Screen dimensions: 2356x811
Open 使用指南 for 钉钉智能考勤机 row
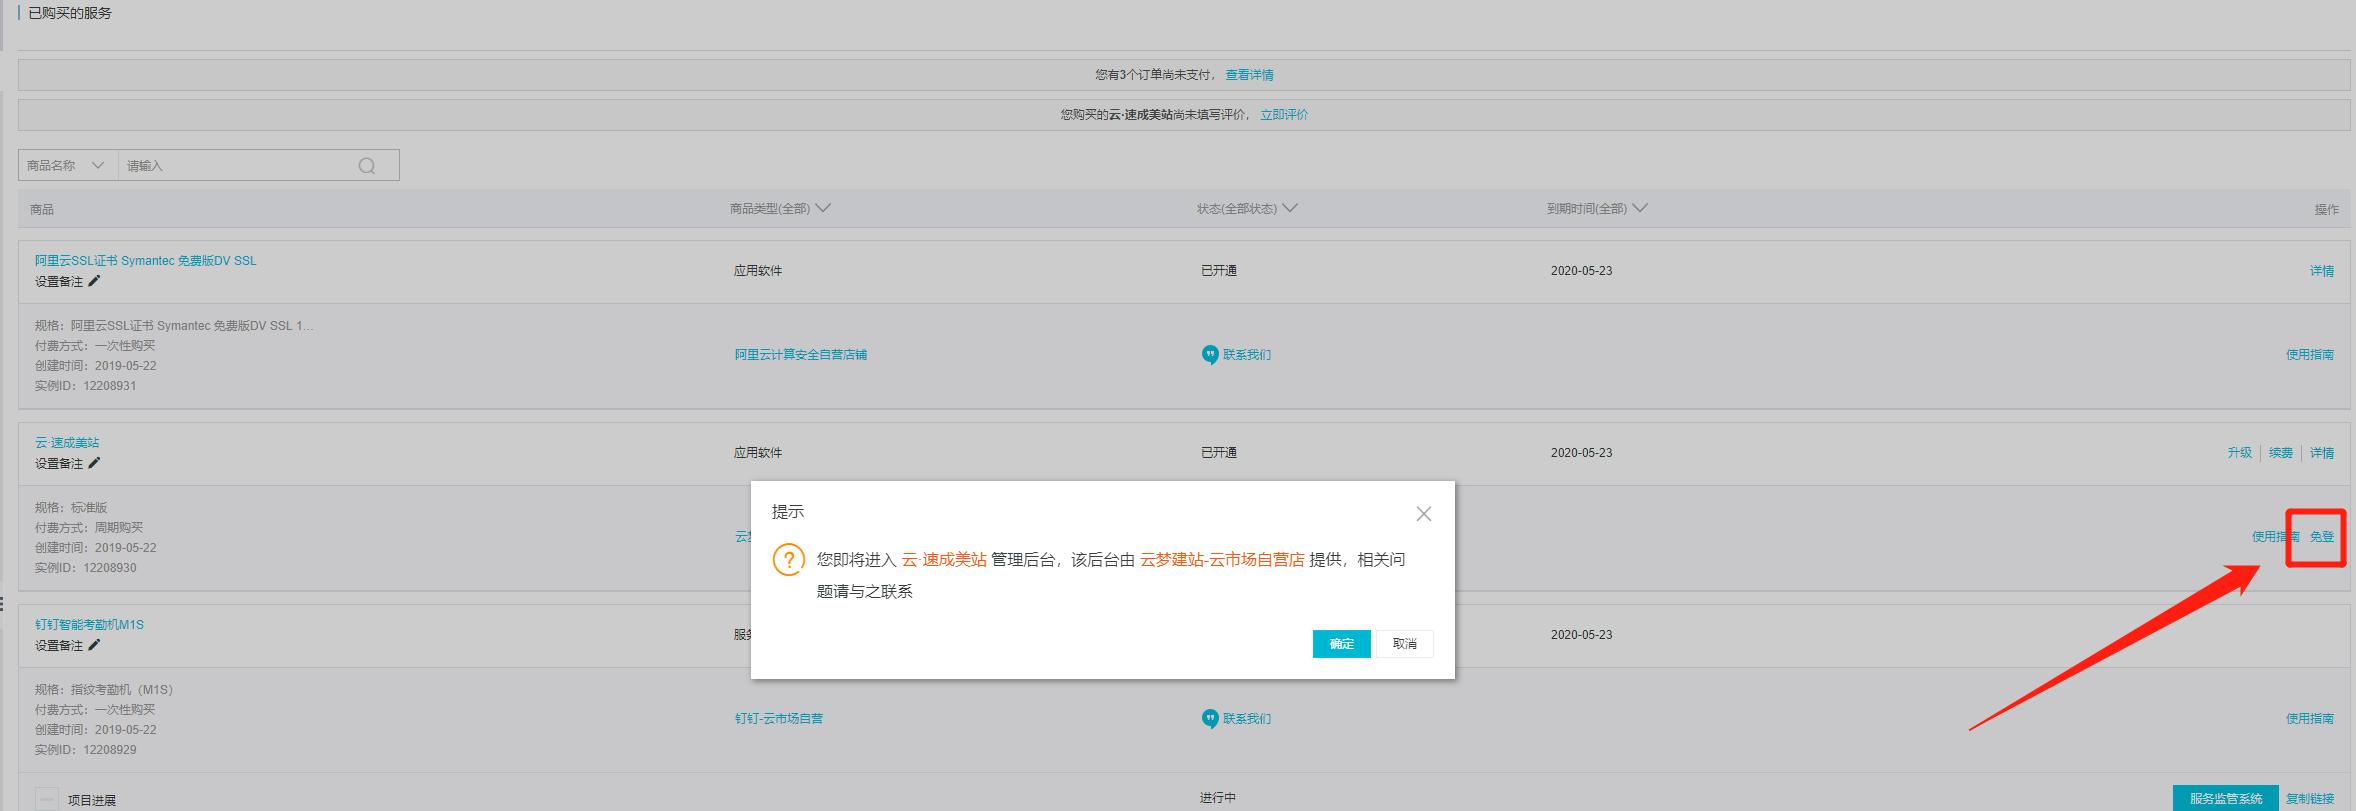pos(2310,719)
